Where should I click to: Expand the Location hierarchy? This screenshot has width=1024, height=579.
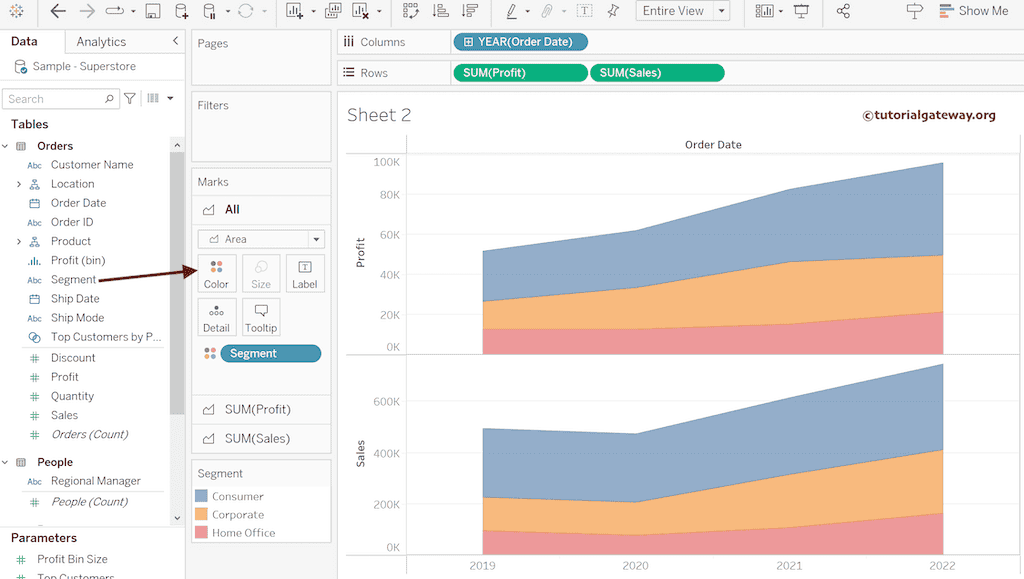click(19, 184)
